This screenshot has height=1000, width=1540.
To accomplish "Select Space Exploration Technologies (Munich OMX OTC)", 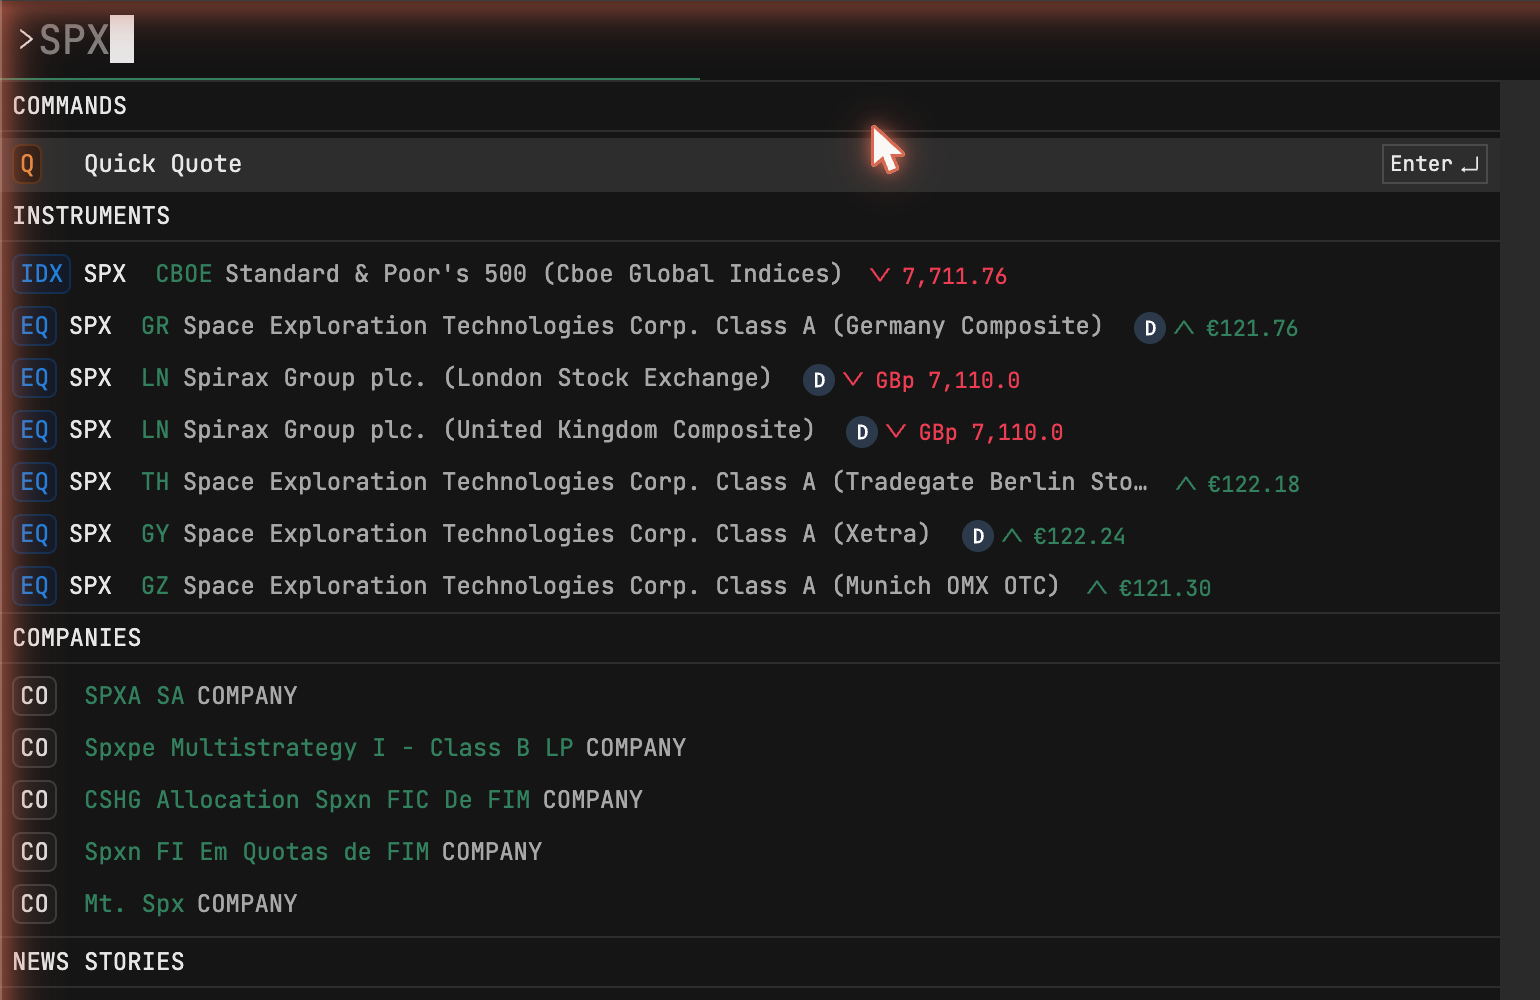I will pyautogui.click(x=750, y=586).
